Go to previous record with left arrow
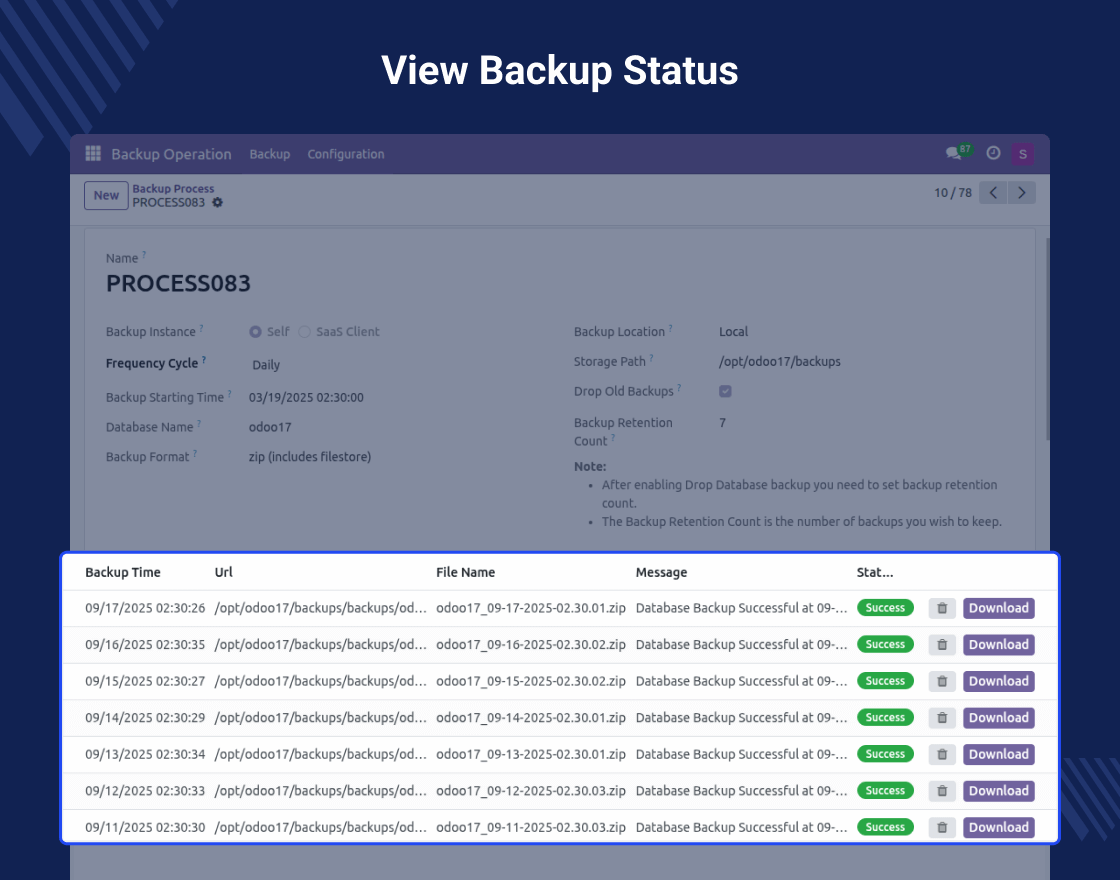This screenshot has height=880, width=1120. [993, 193]
